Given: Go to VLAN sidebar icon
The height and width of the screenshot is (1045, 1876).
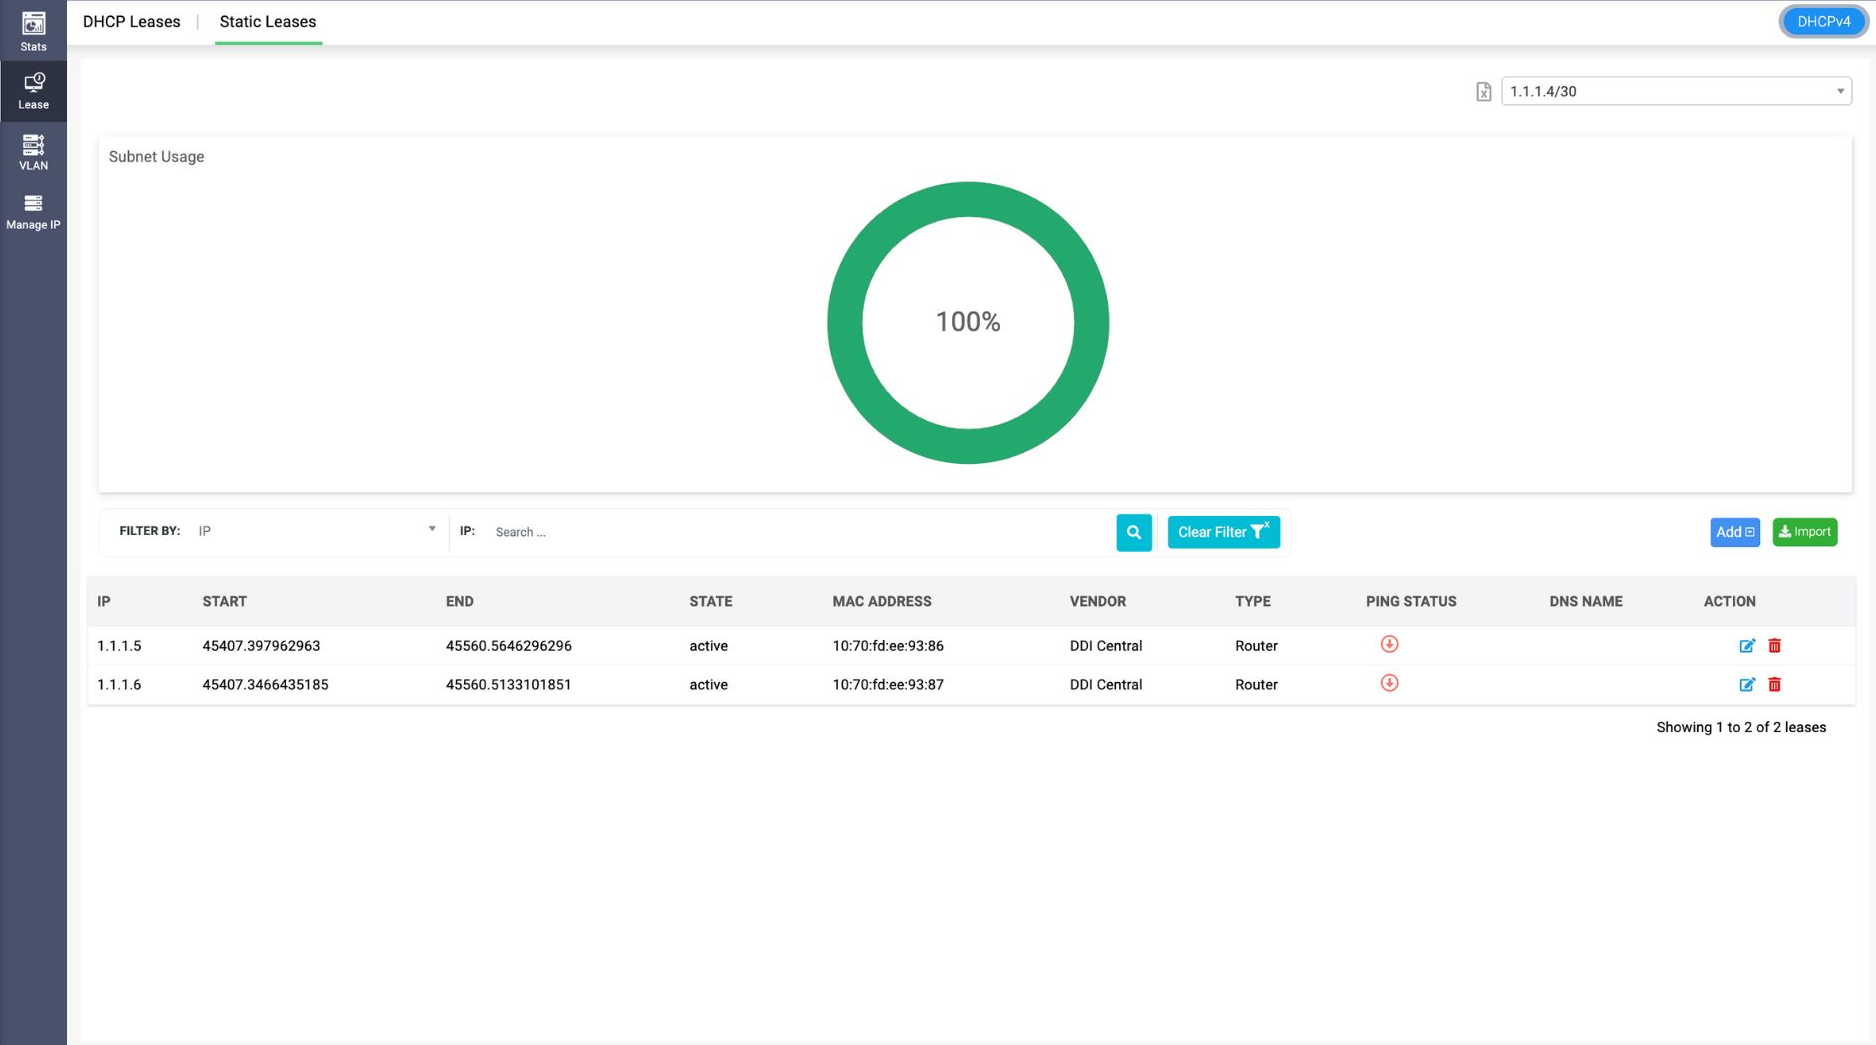Looking at the screenshot, I should point(33,152).
